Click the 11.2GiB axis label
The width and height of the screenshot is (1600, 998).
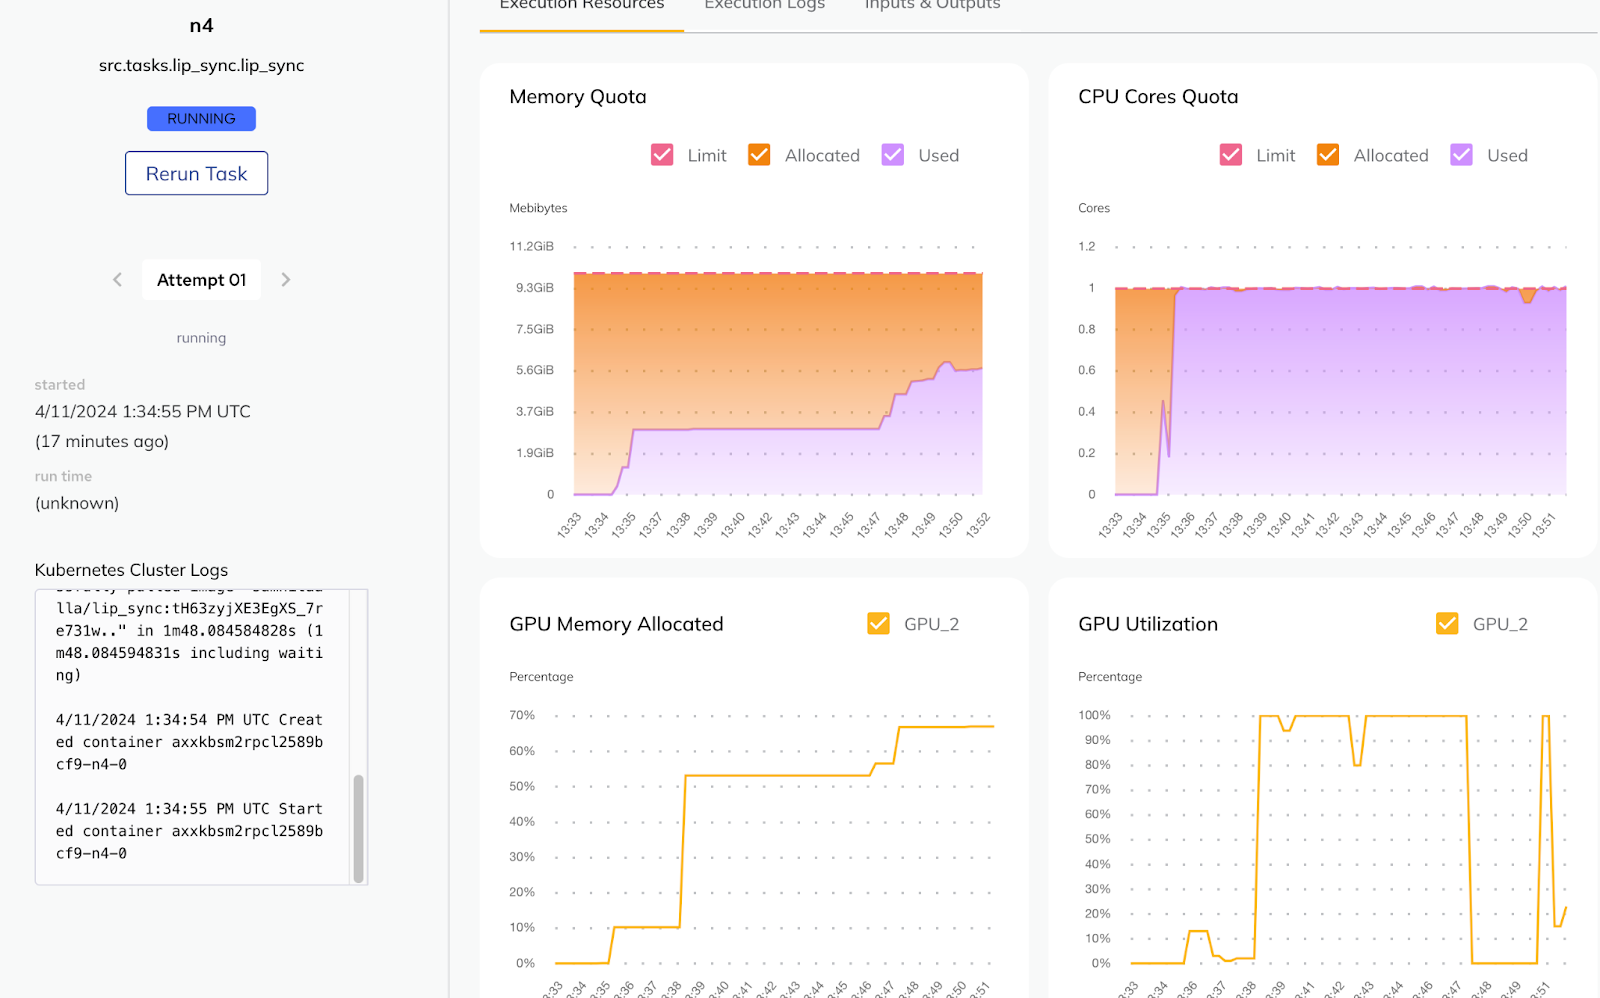531,247
